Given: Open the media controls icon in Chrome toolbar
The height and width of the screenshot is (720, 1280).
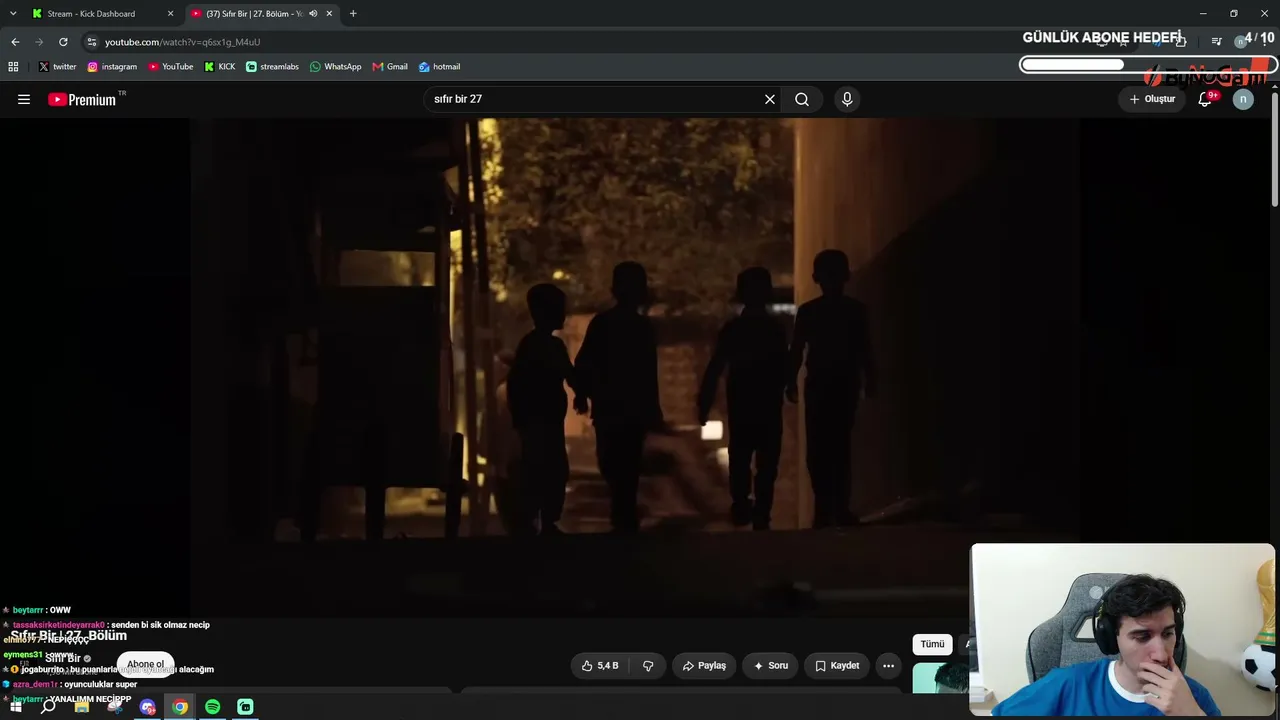Looking at the screenshot, I should [x=1216, y=42].
